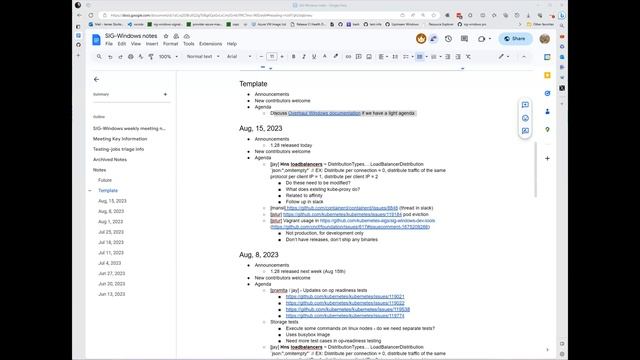Toggle underline formatting
This screenshot has width=640, height=360.
click(314, 57)
